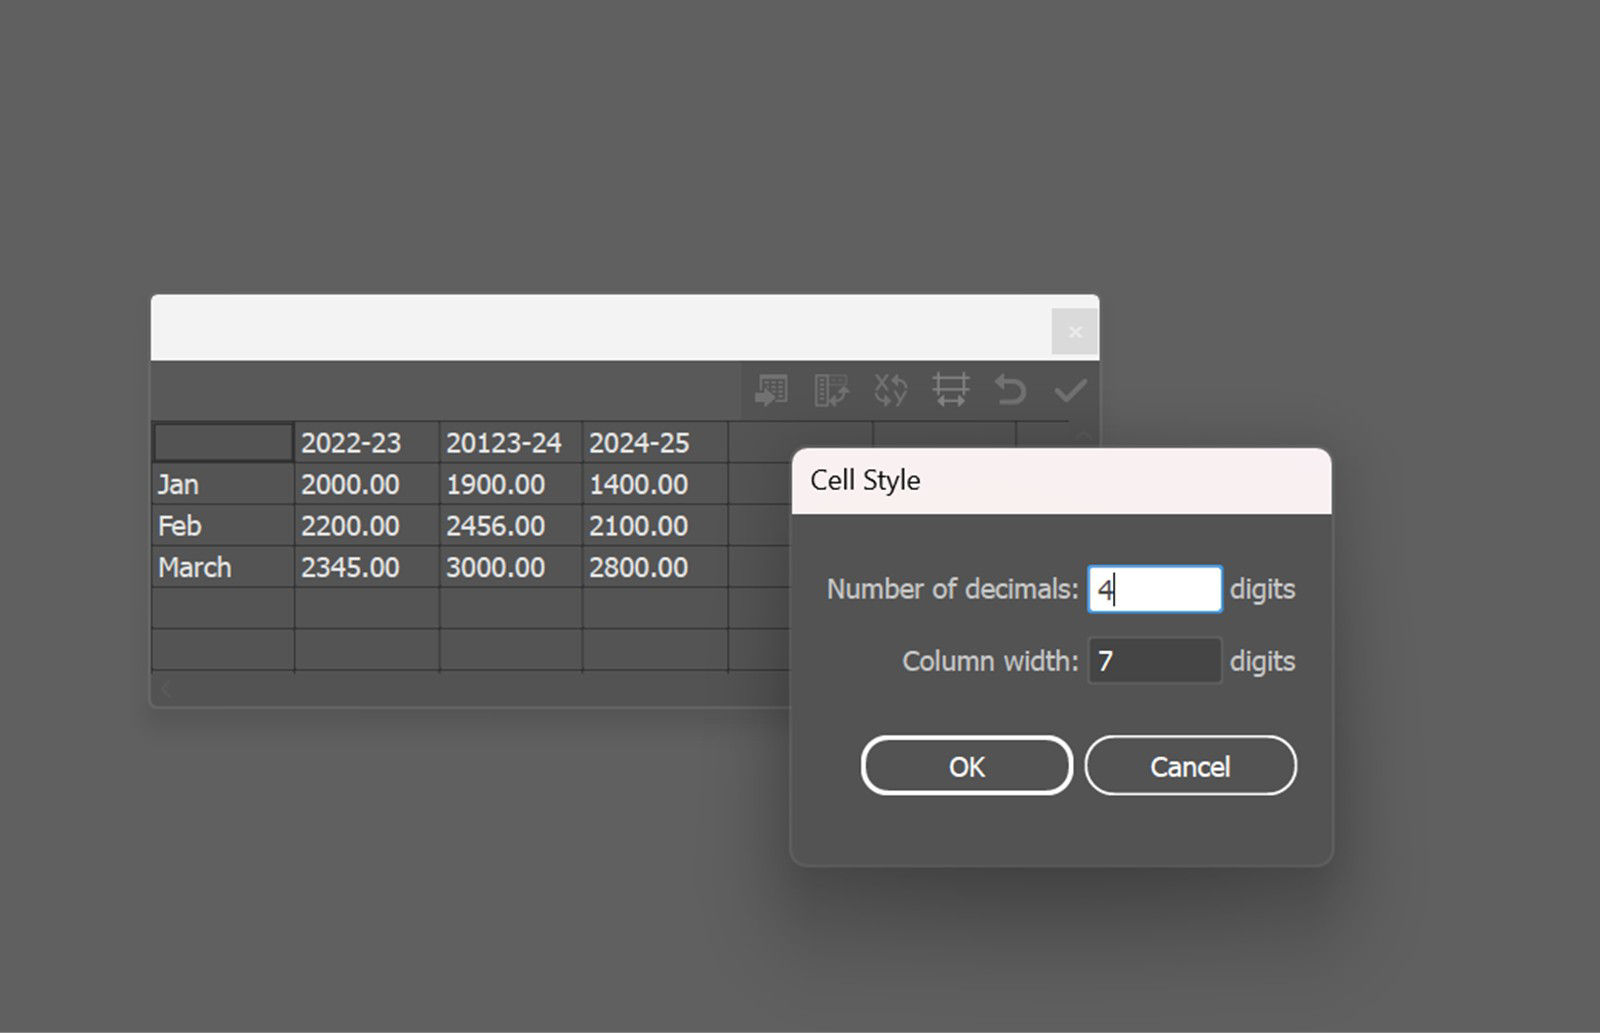
Task: Click the Transpose row/column icon
Action: click(x=830, y=390)
